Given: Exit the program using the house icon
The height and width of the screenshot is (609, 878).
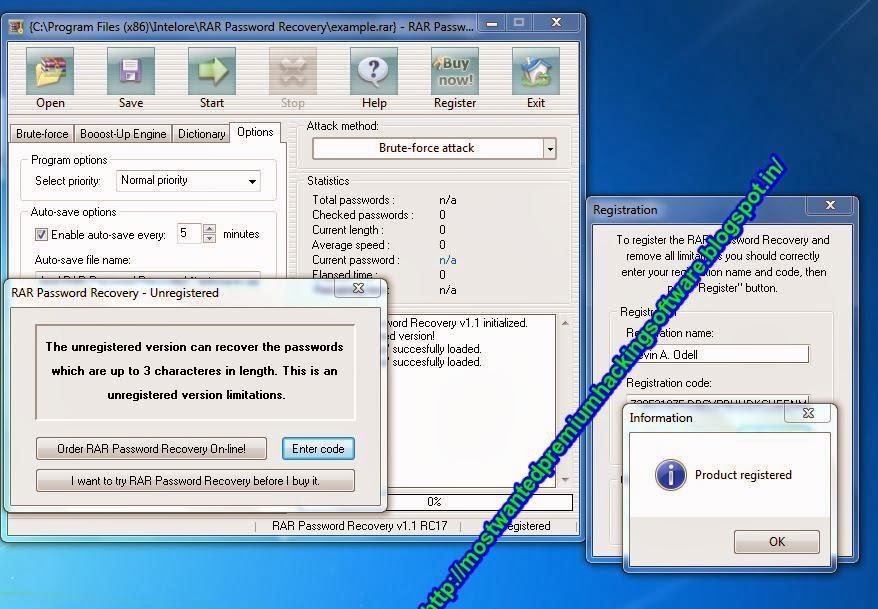Looking at the screenshot, I should tap(535, 71).
